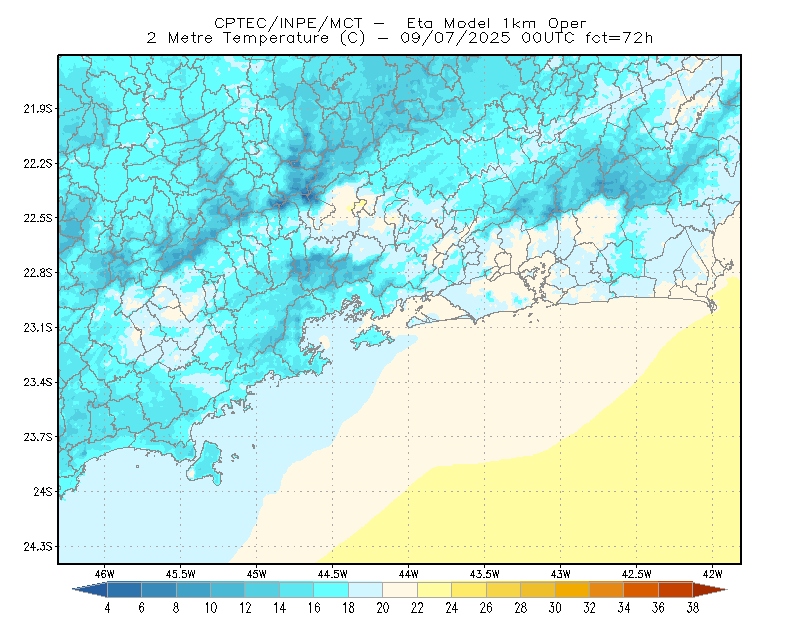Click the light blue swatch between 18 and 20

(366, 590)
